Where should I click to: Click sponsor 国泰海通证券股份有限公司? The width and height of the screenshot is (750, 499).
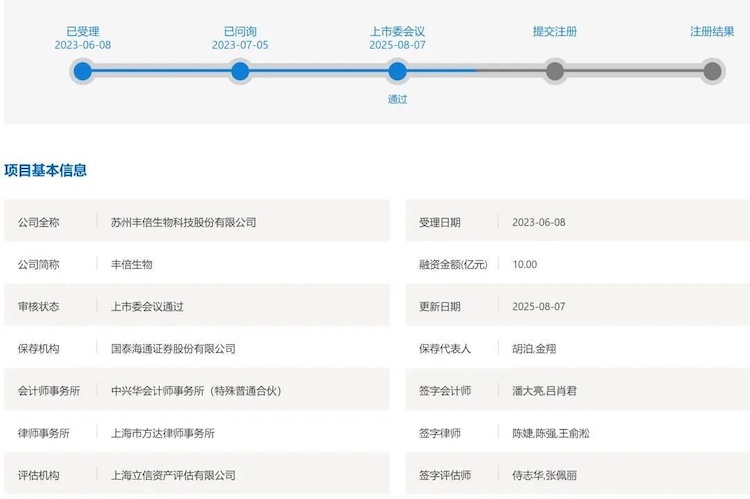coord(173,349)
